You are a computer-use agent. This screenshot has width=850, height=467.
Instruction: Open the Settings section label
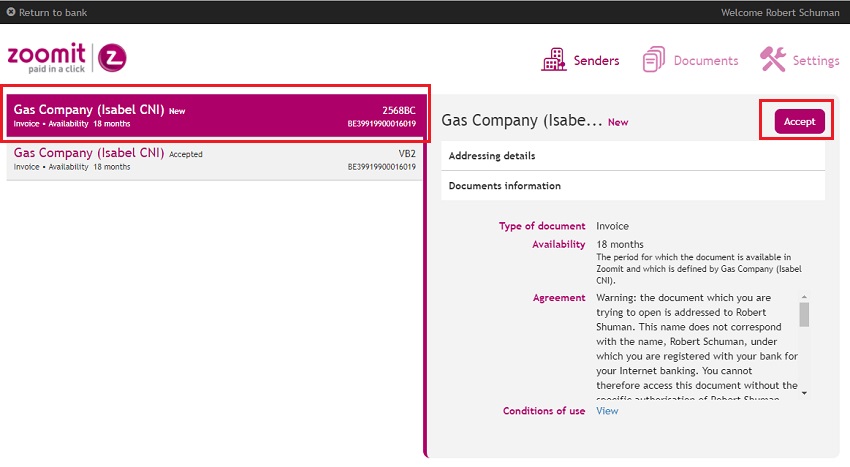tap(816, 61)
